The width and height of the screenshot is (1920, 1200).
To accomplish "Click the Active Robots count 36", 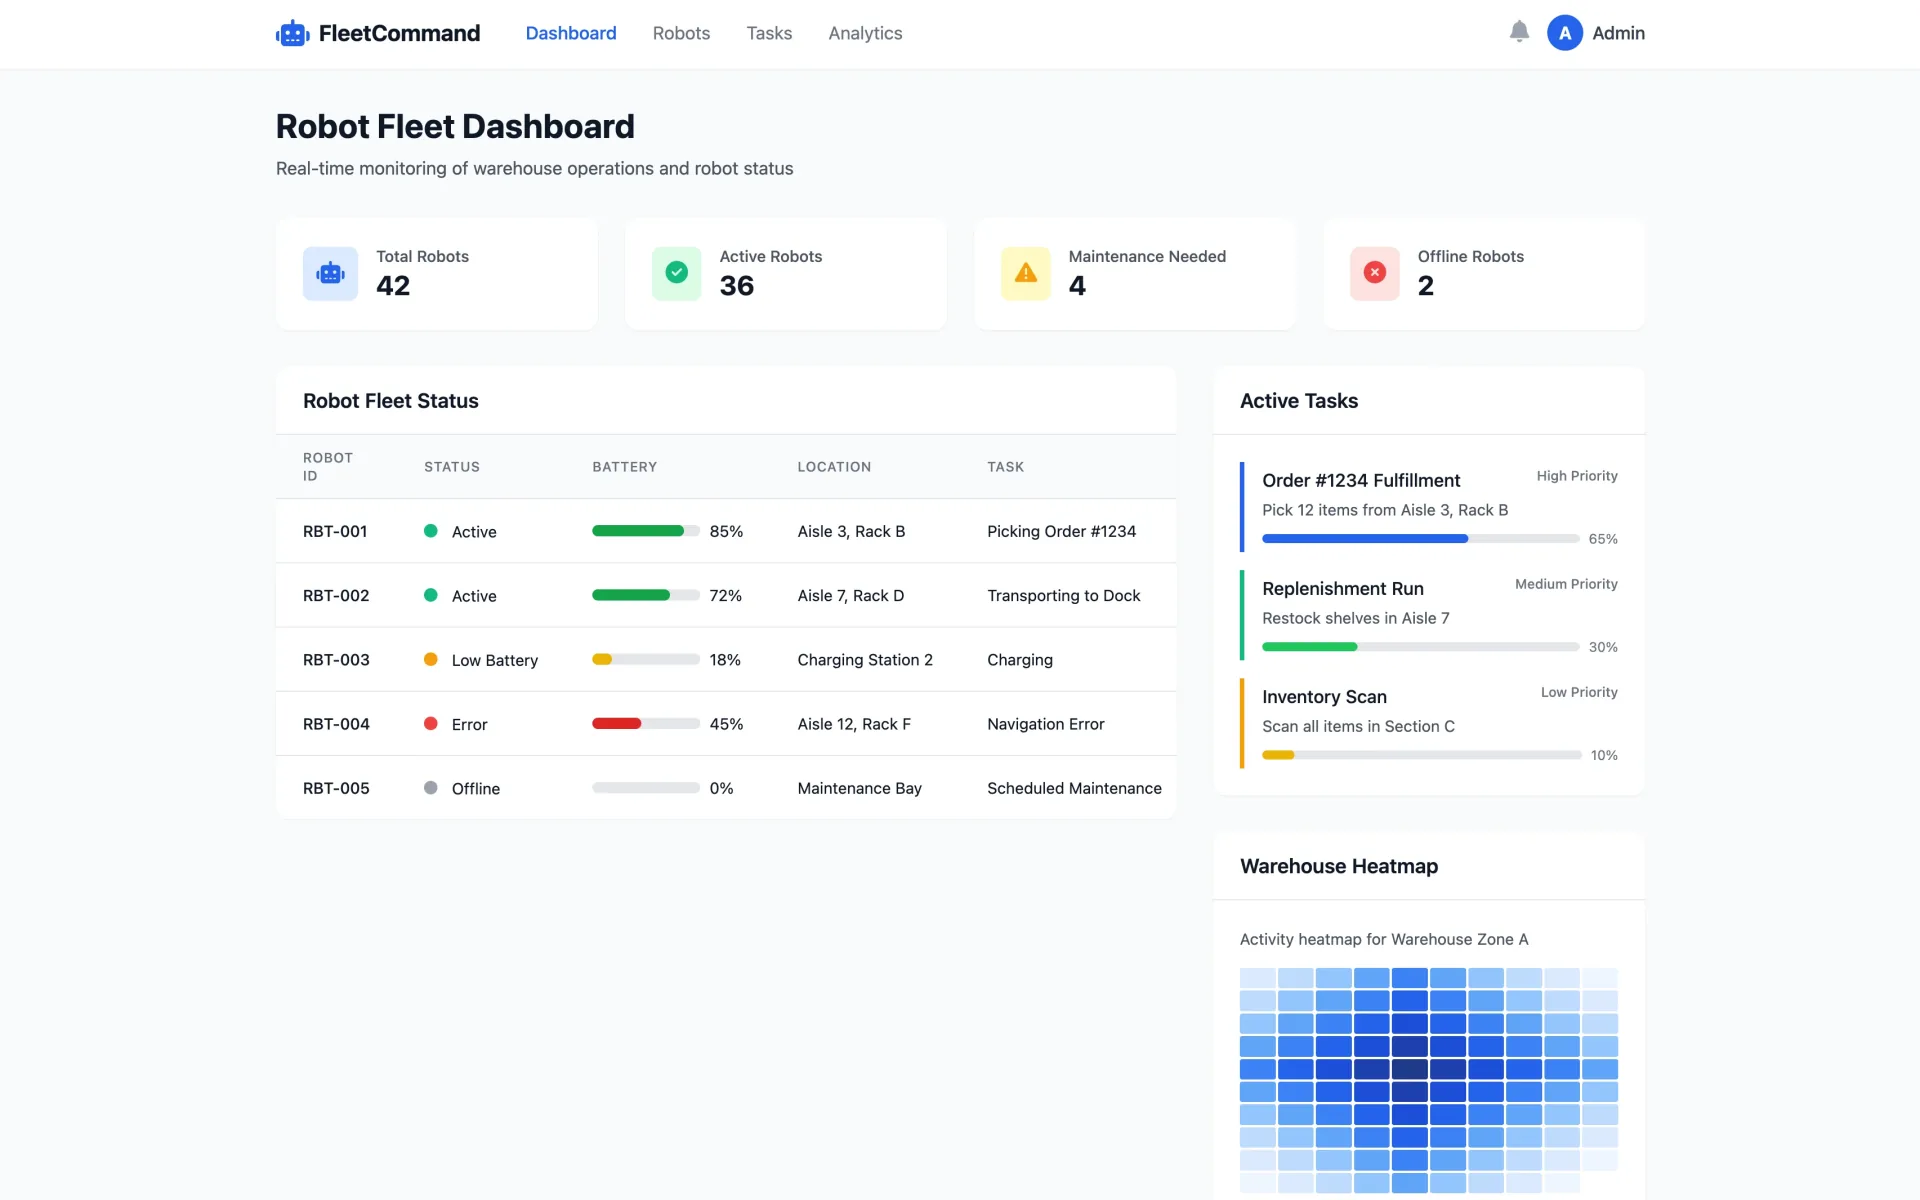I will pos(737,286).
